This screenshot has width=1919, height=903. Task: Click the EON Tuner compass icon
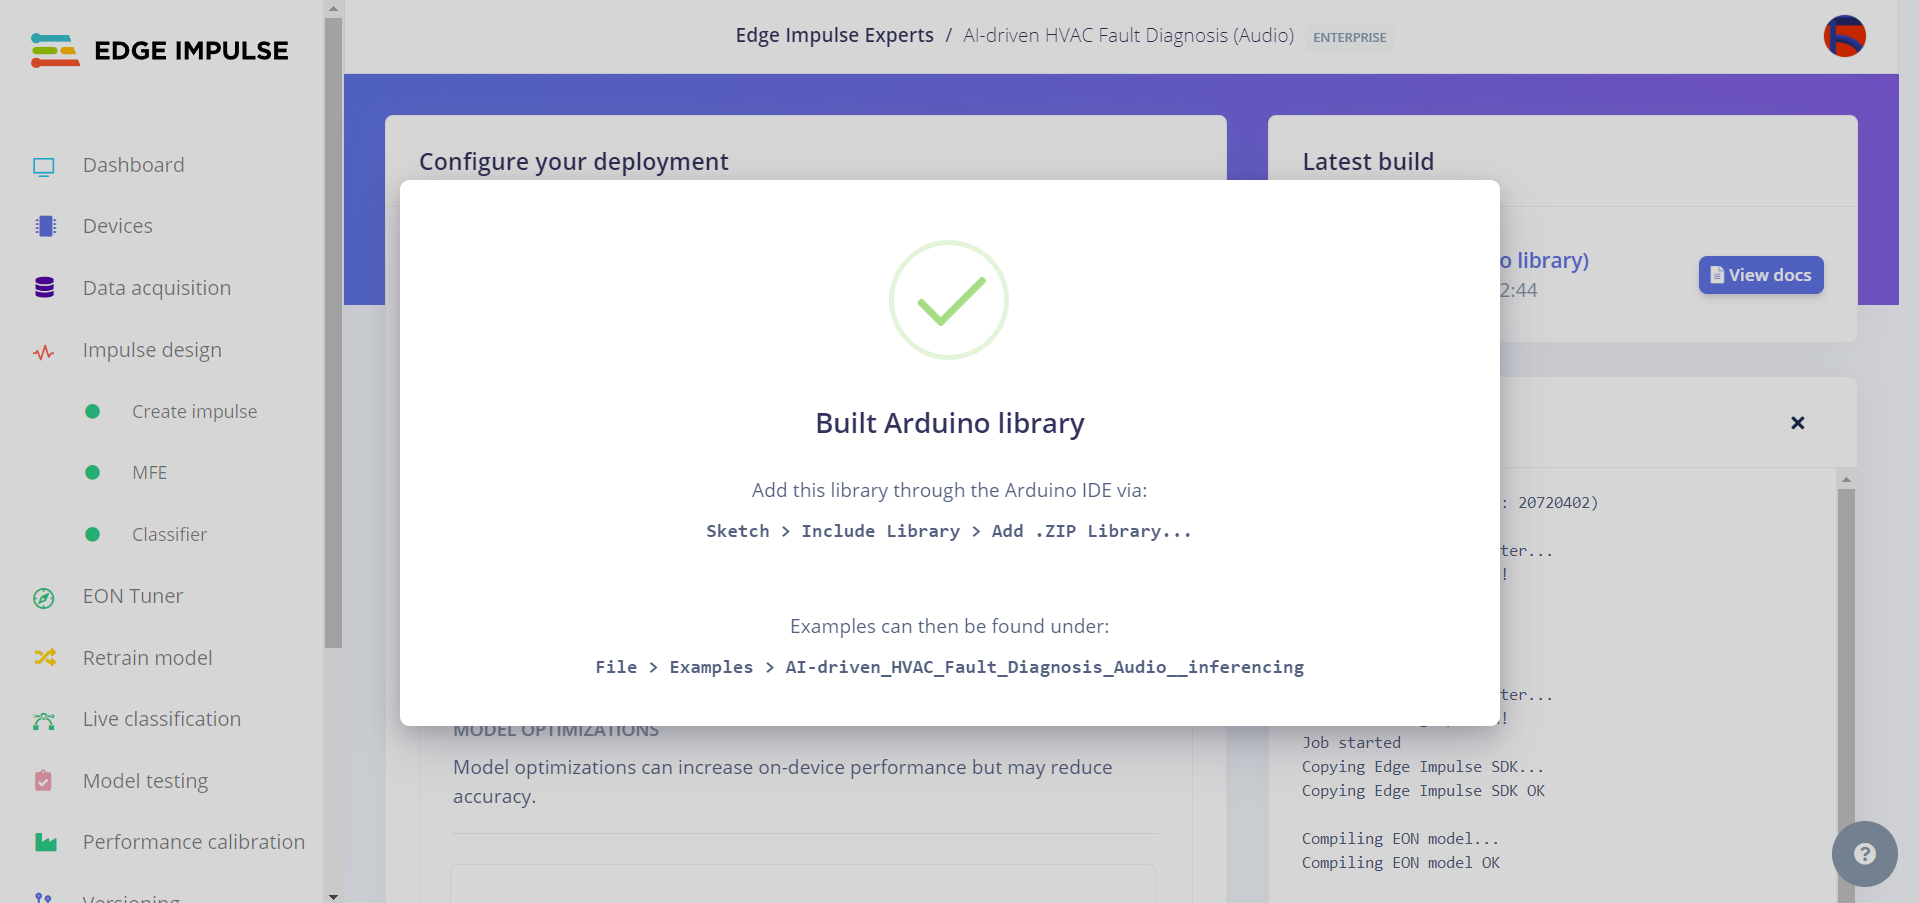44,598
